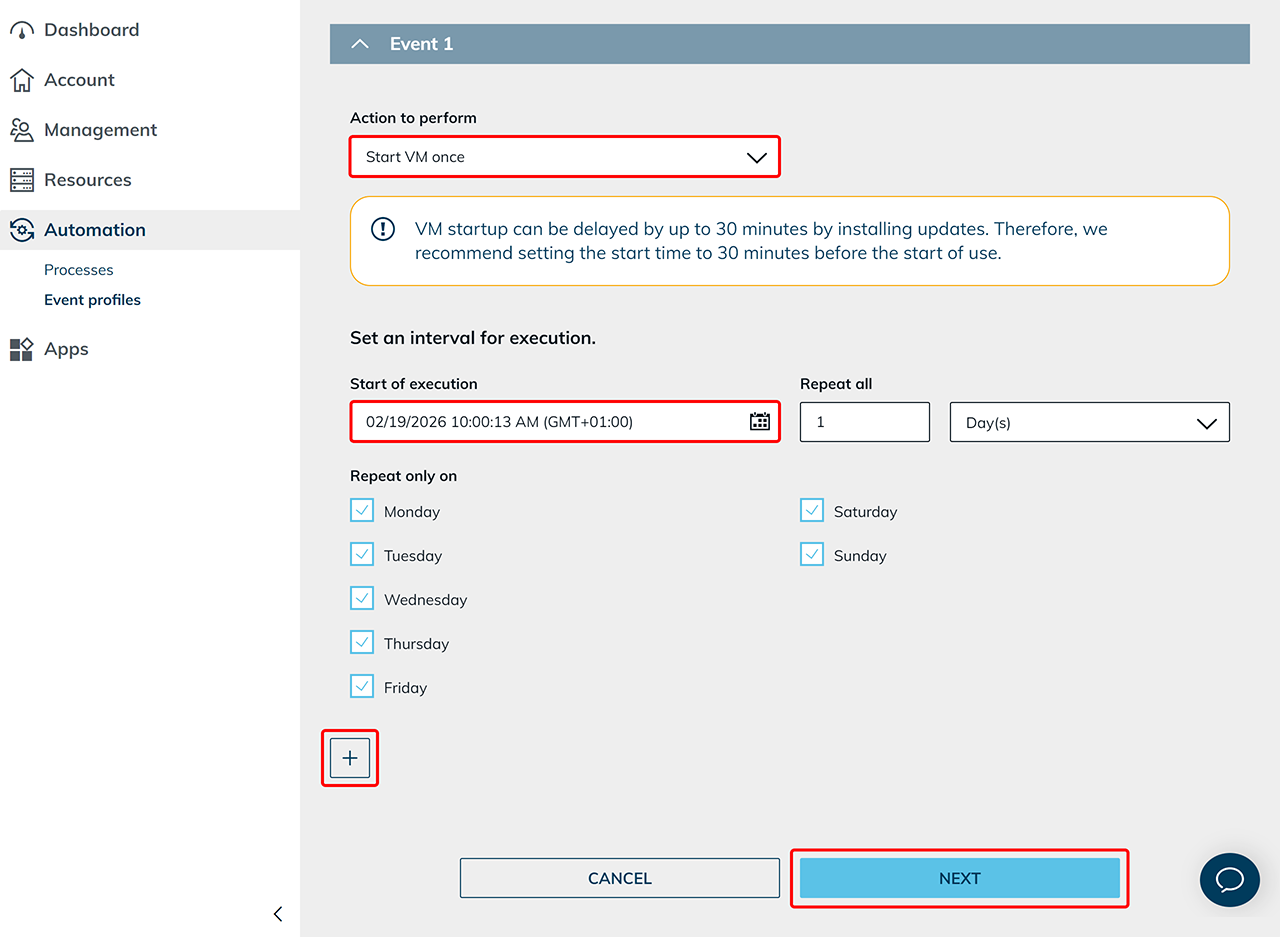This screenshot has height=937, width=1280.
Task: Open the Action to perform dropdown
Action: pyautogui.click(x=564, y=157)
